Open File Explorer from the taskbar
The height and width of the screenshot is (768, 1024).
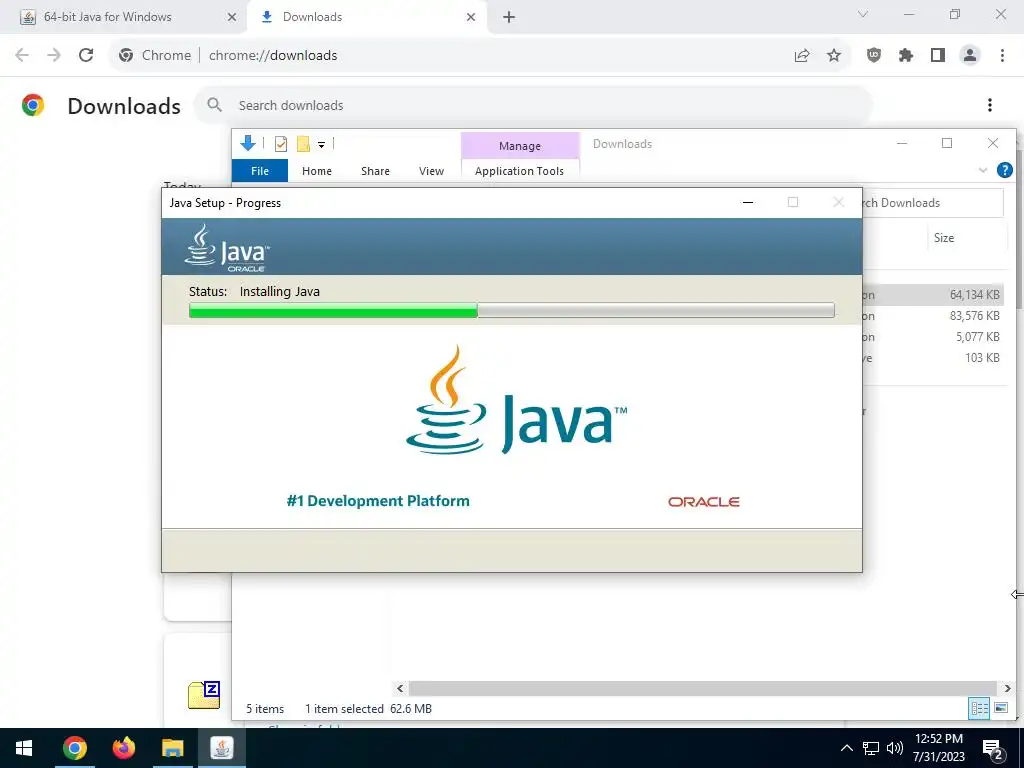172,748
